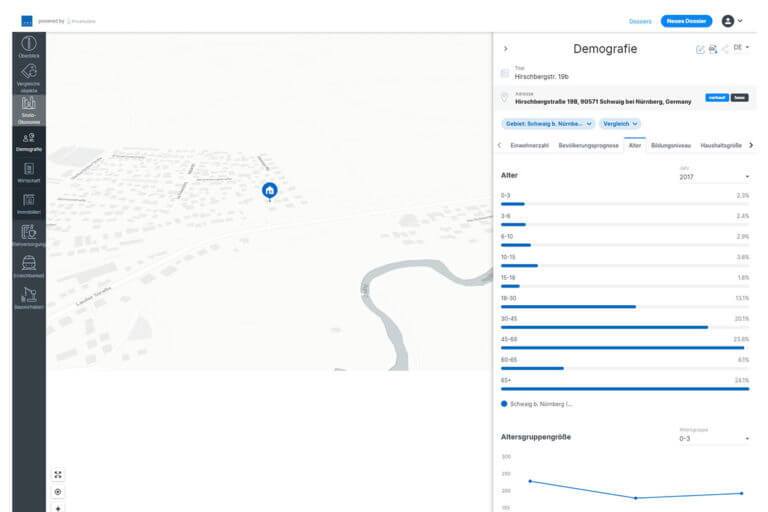The image size is (768, 512).
Task: Click the Neues Dossier button
Action: point(686,21)
